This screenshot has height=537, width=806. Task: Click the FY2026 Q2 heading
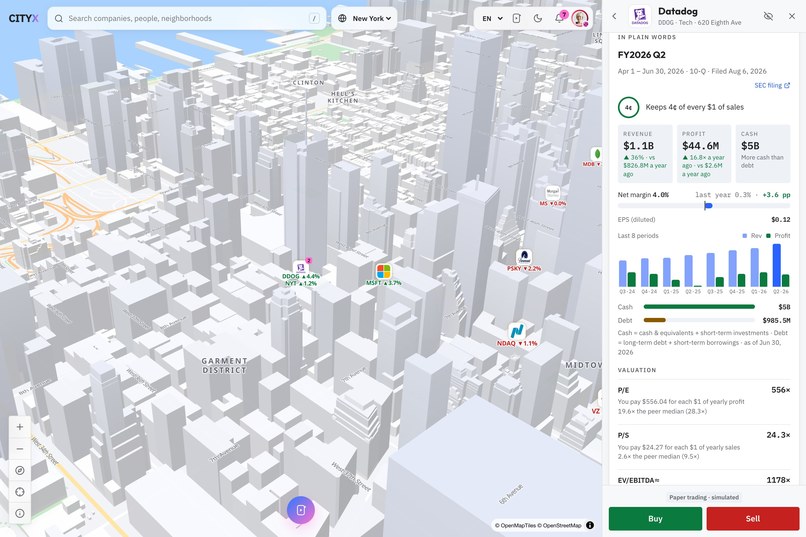(x=642, y=55)
